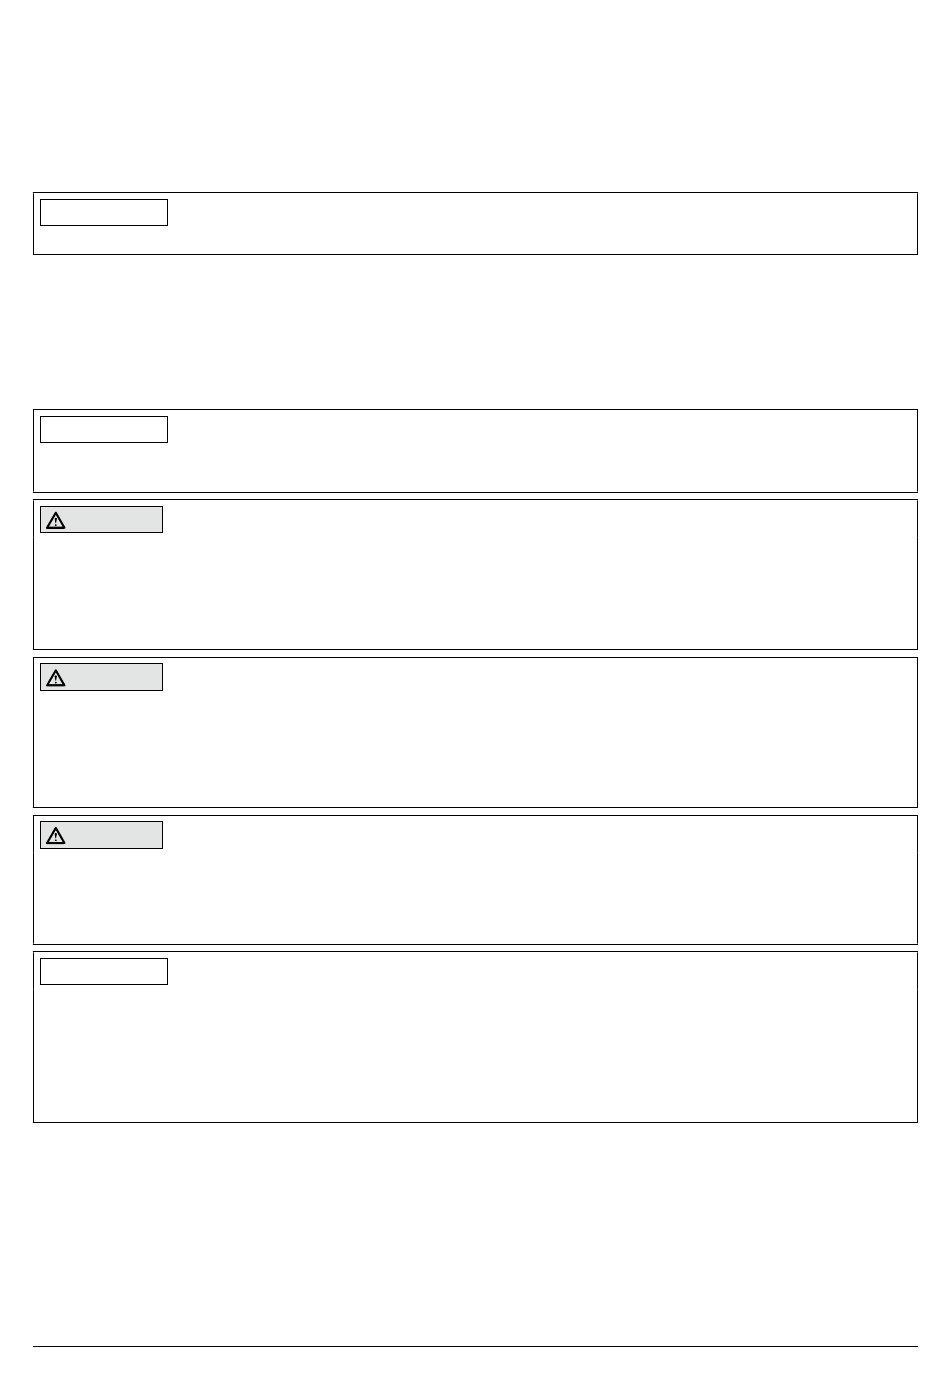
Task: Click the blank gap between the top two boxes
Action: coord(475,332)
